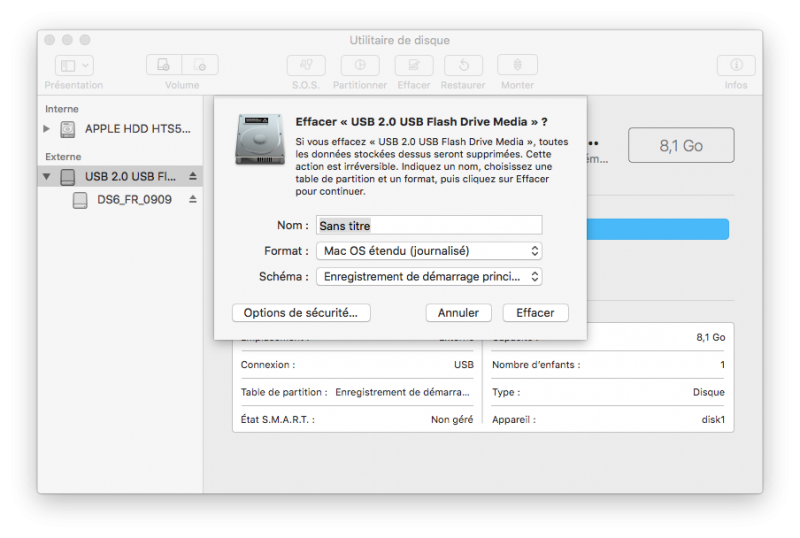Viewport: 800px width, 538px height.
Task: Click the État S.M.A.R.T. Non géré value
Action: point(452,420)
